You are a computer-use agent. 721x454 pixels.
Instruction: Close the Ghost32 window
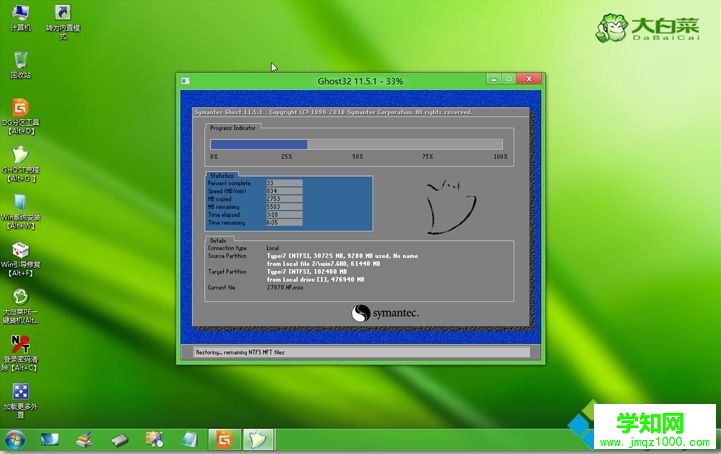coord(529,79)
